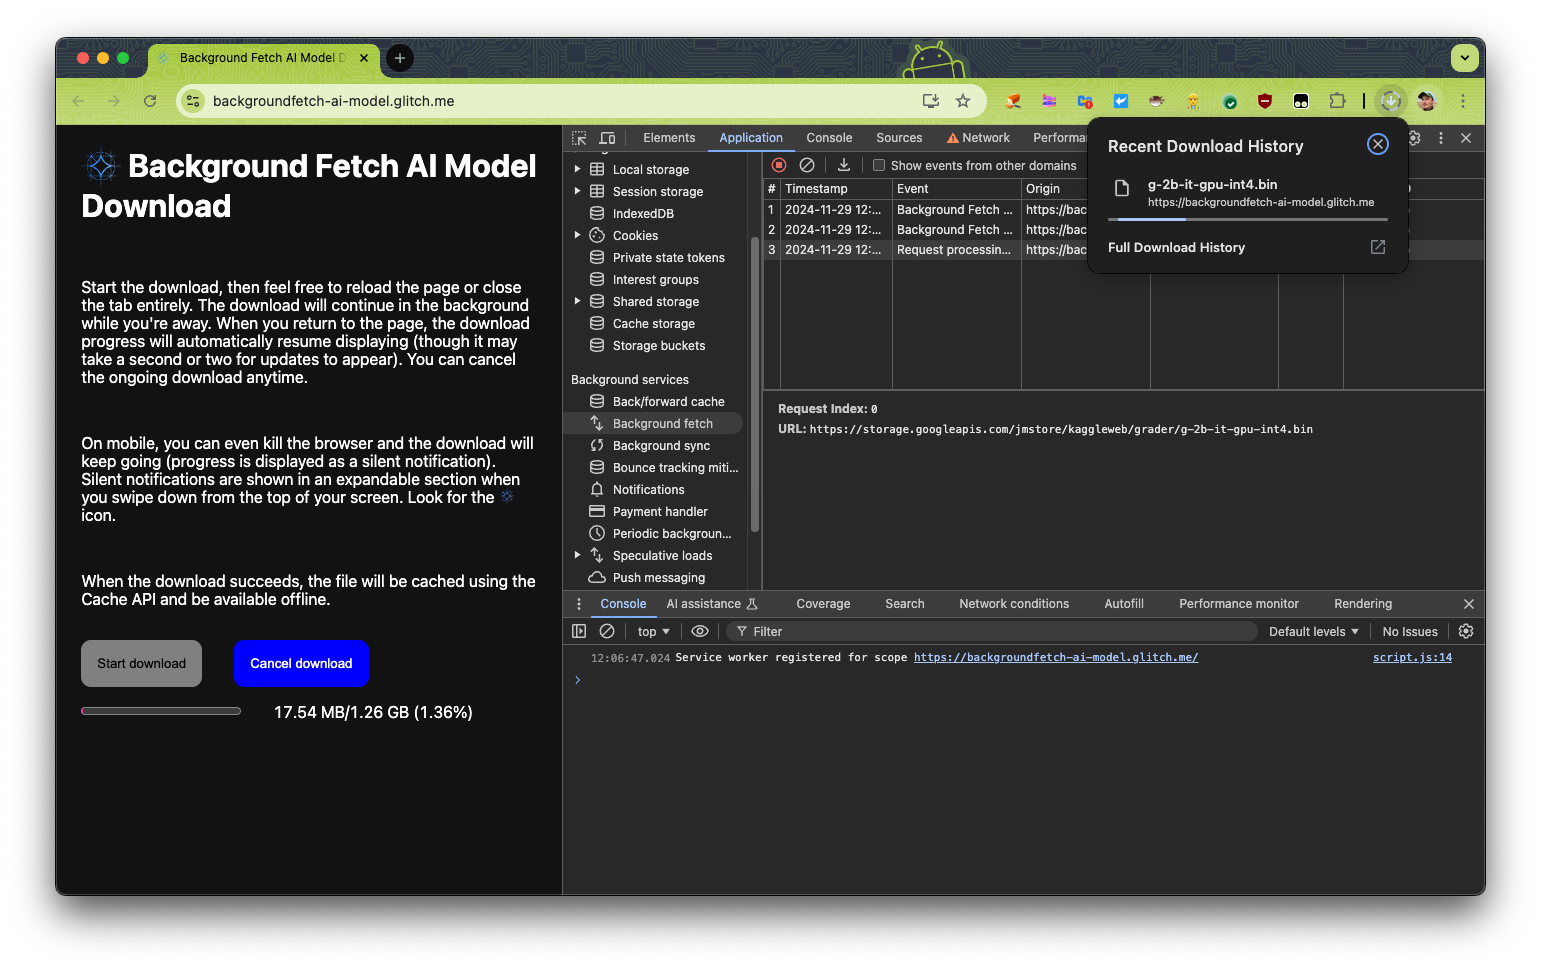The height and width of the screenshot is (969, 1541).
Task: Clear the background services events list
Action: pyautogui.click(x=808, y=165)
